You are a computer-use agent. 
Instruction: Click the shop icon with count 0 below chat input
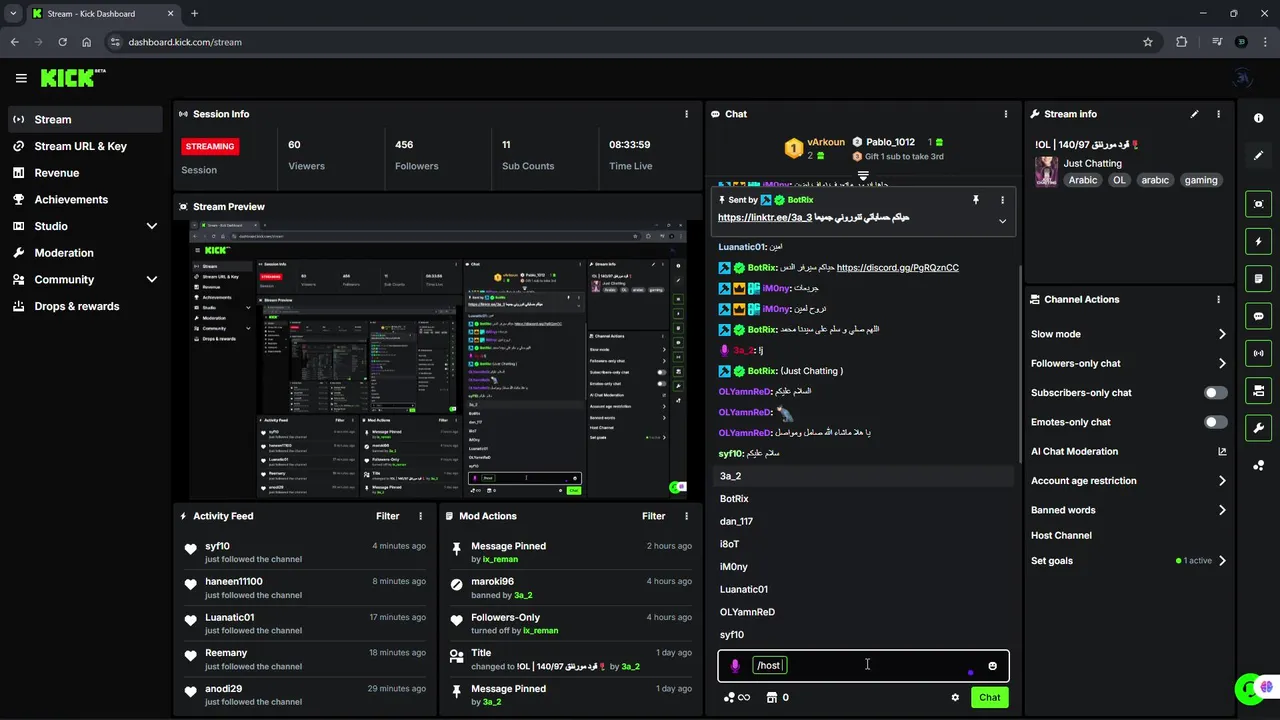(777, 698)
